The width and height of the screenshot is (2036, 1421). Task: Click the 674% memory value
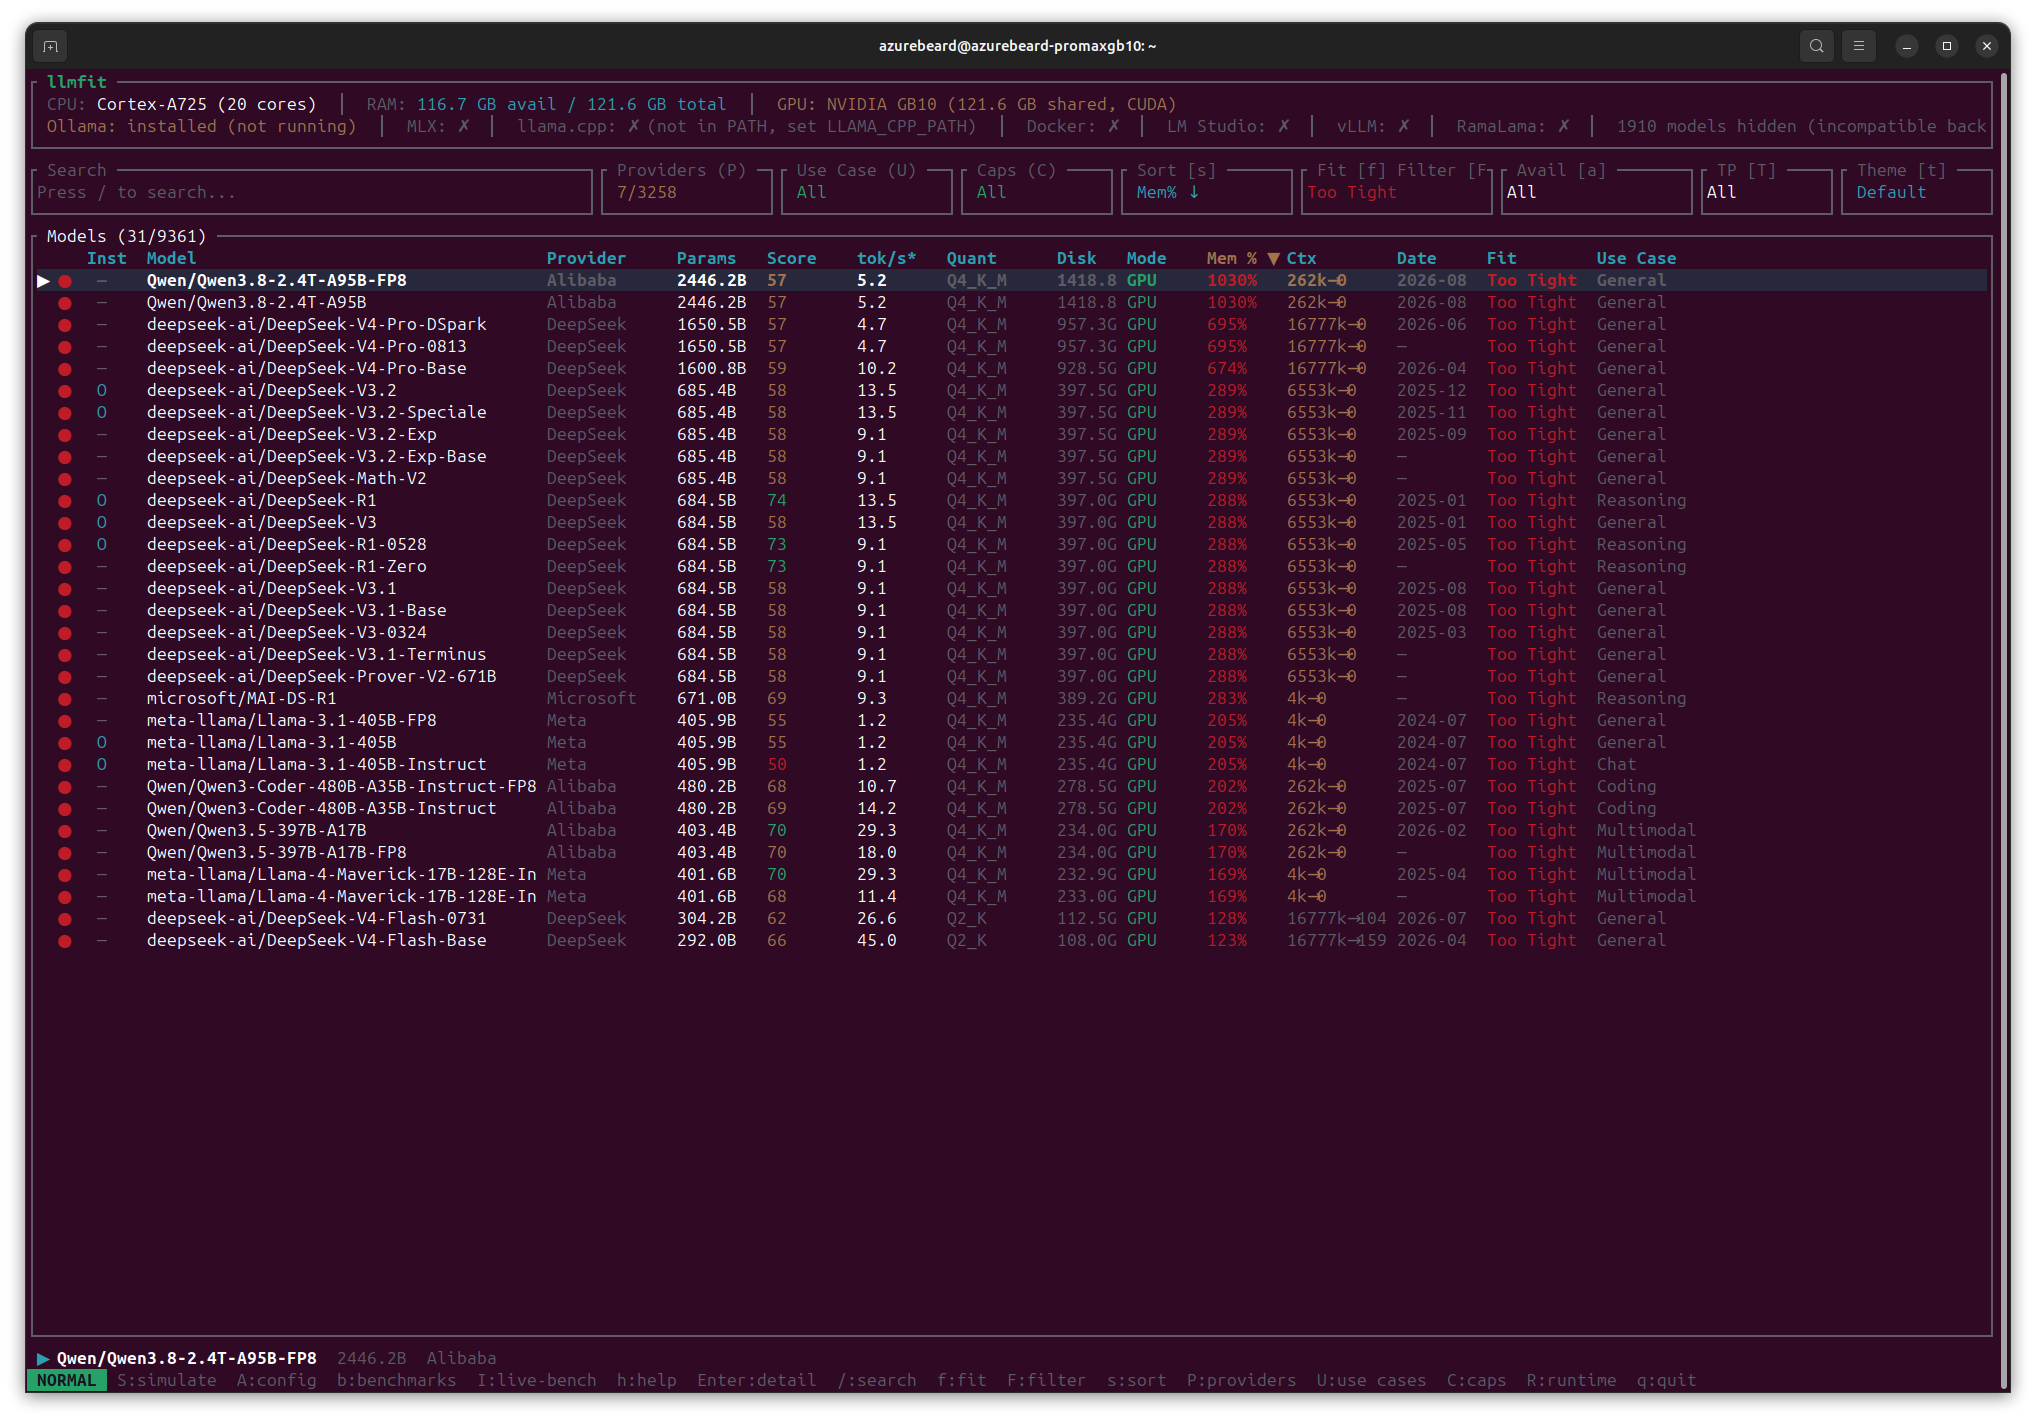(1227, 369)
